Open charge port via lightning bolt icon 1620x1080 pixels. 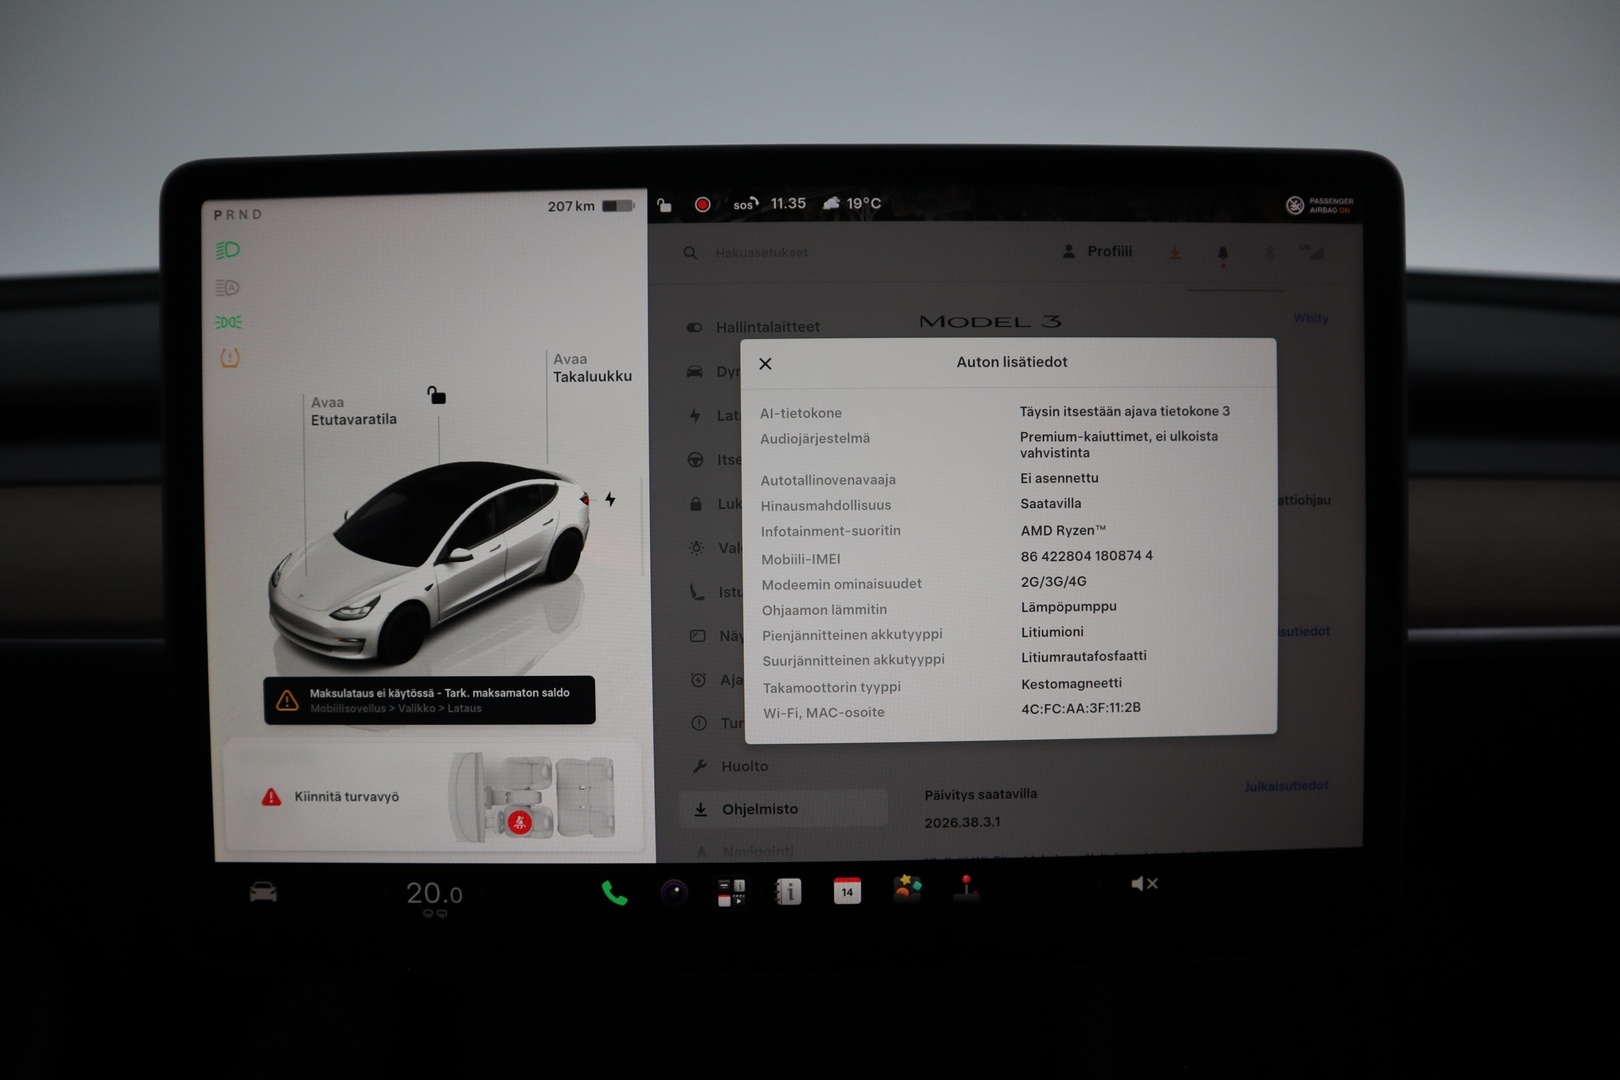point(610,499)
